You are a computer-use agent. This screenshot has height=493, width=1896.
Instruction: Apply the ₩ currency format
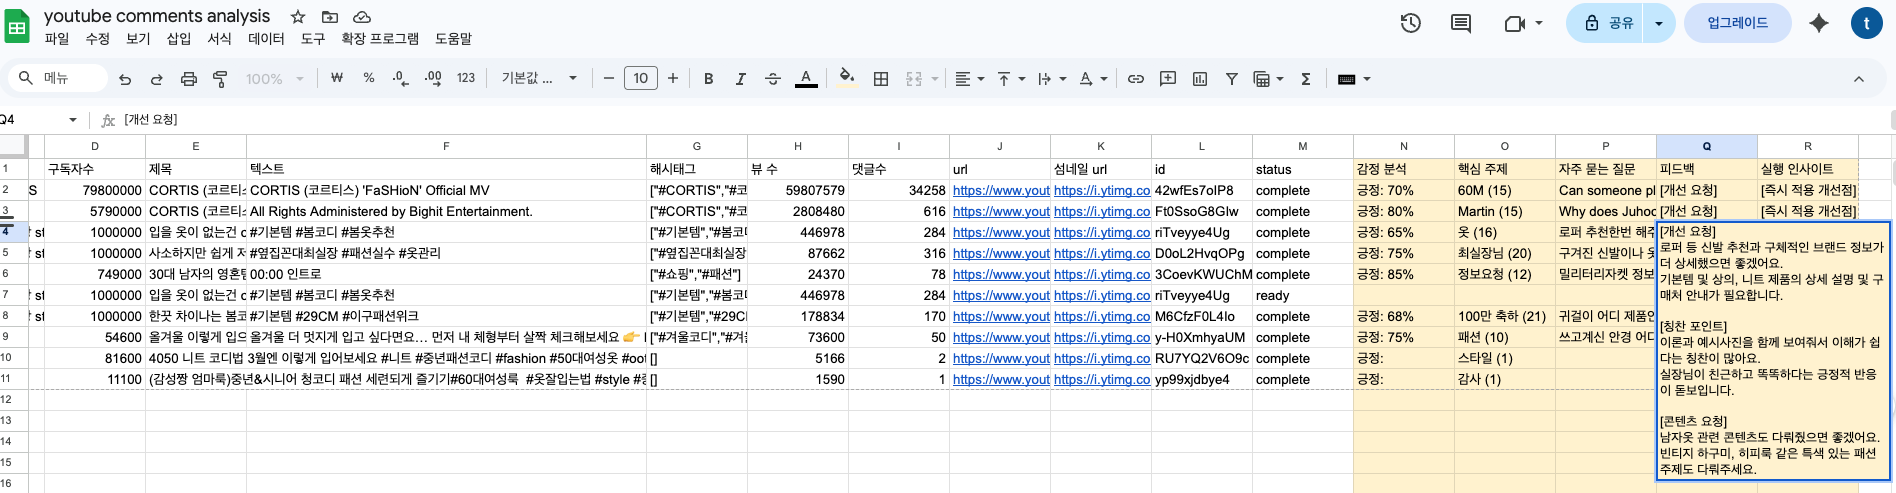pos(337,78)
